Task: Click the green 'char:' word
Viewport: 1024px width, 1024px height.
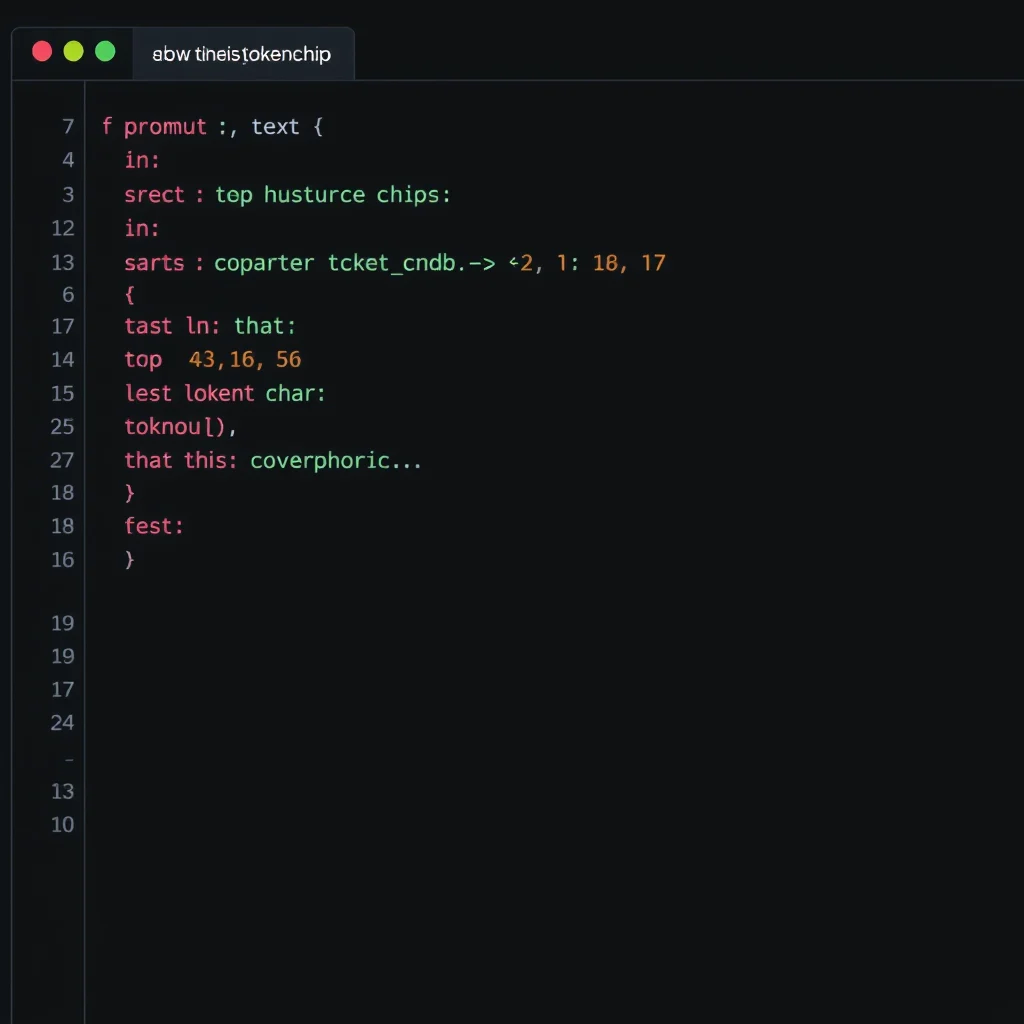Action: tap(295, 393)
